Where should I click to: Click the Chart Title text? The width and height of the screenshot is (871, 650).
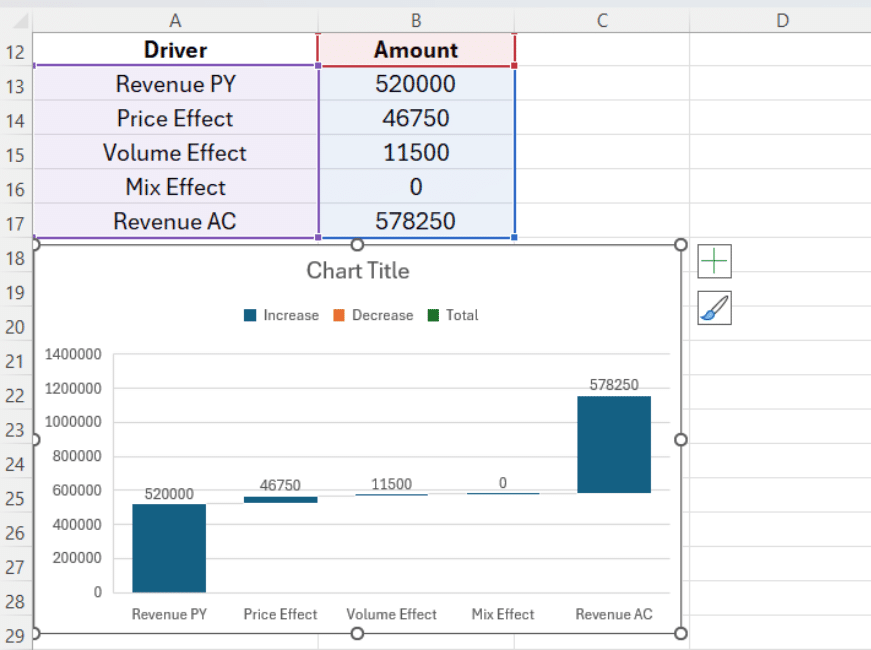(358, 271)
